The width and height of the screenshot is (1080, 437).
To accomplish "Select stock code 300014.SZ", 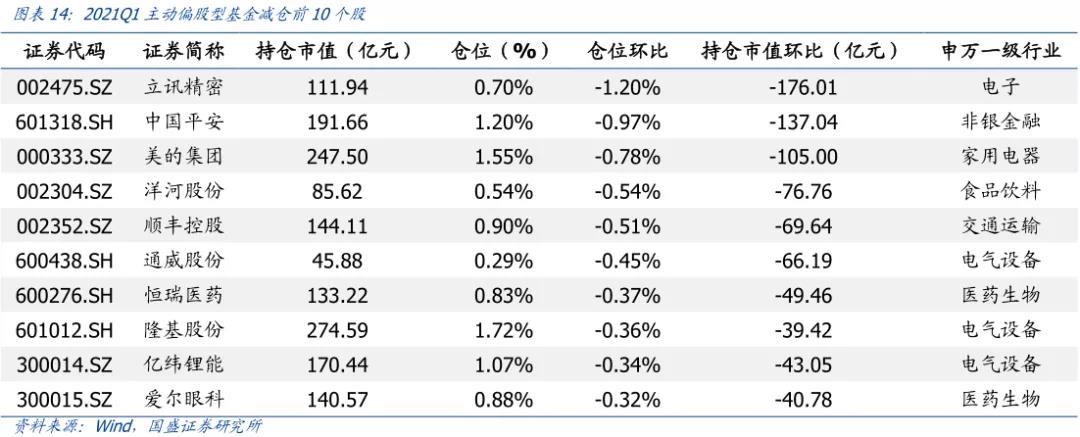I will (64, 365).
